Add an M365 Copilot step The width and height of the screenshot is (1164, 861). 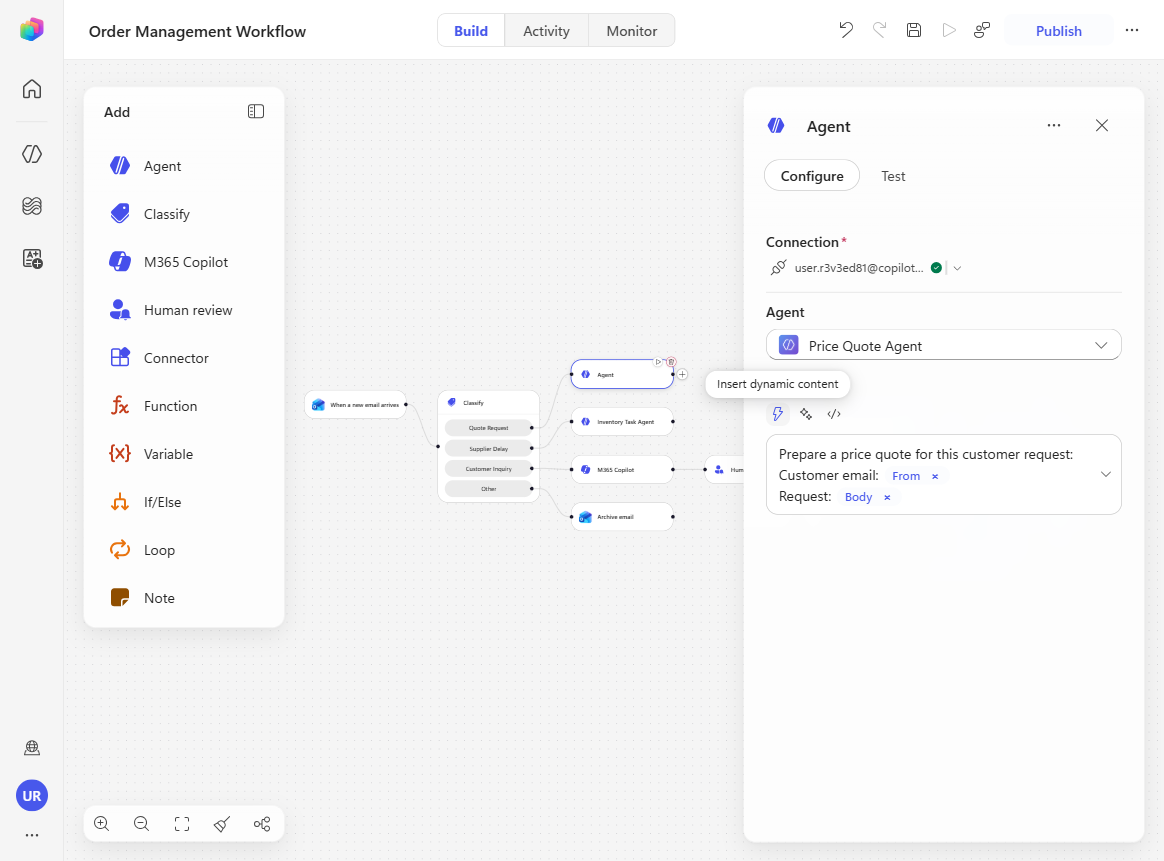tap(184, 262)
